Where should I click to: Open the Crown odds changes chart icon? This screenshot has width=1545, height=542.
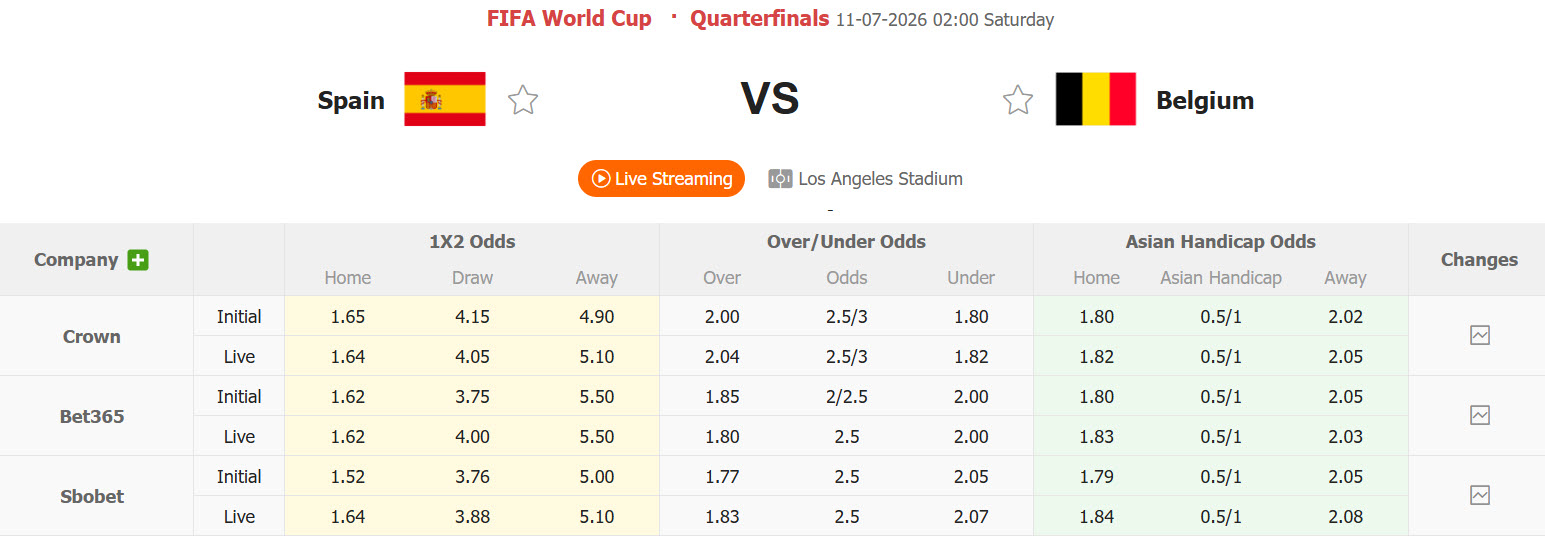point(1480,336)
